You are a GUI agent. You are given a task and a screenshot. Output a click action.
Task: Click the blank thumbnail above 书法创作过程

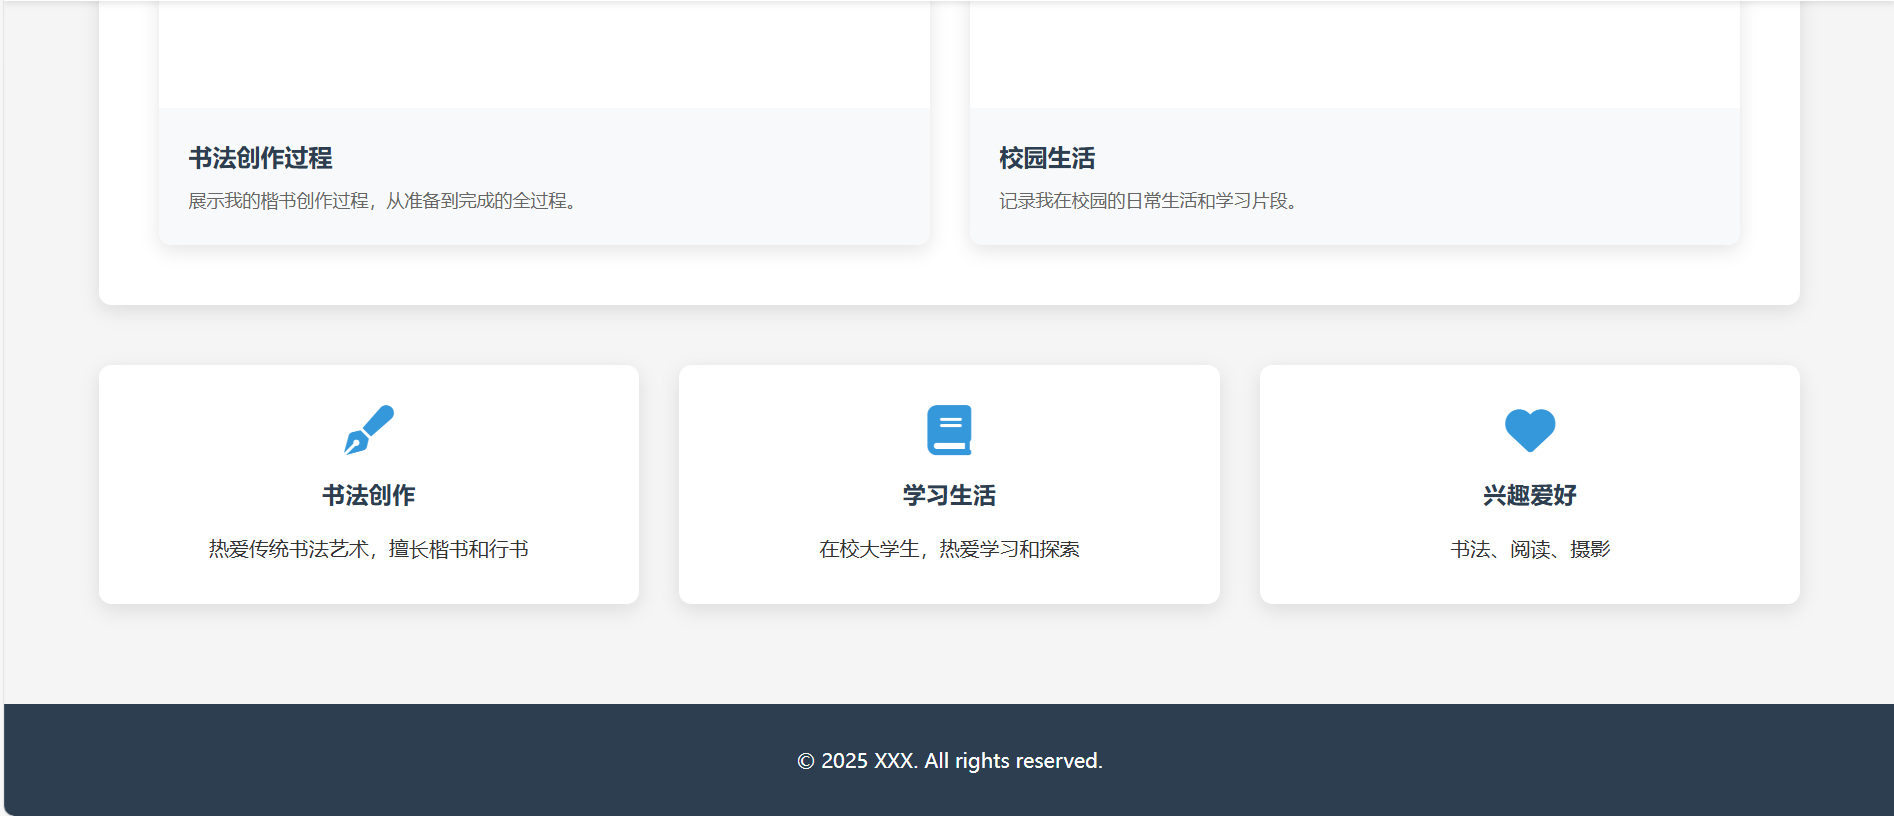[544, 54]
